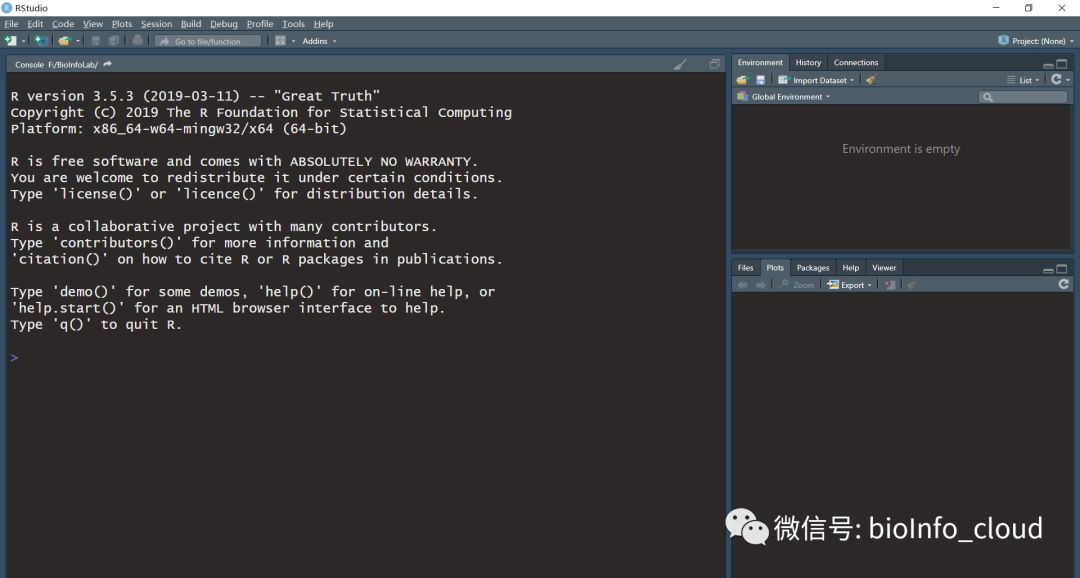Minimize the Plots pane

[x=1048, y=270]
